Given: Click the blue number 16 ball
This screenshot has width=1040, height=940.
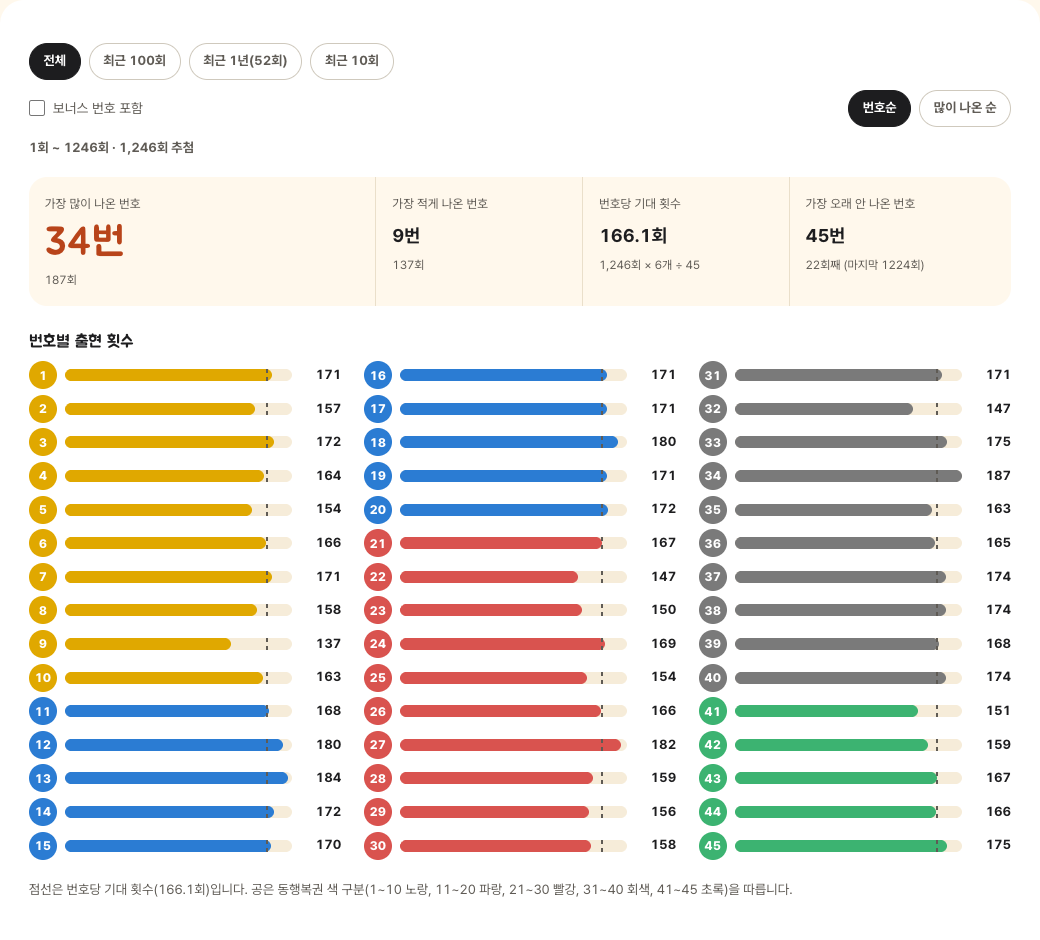Looking at the screenshot, I should pyautogui.click(x=378, y=375).
